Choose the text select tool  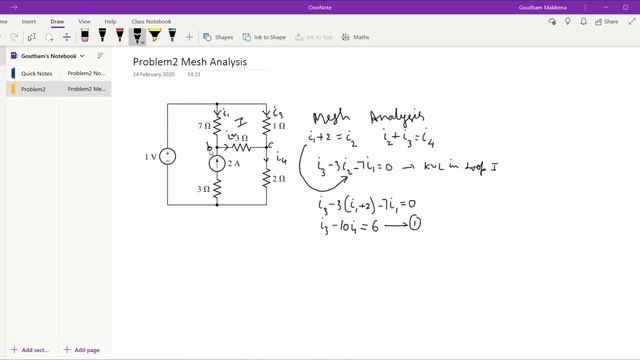(31, 37)
